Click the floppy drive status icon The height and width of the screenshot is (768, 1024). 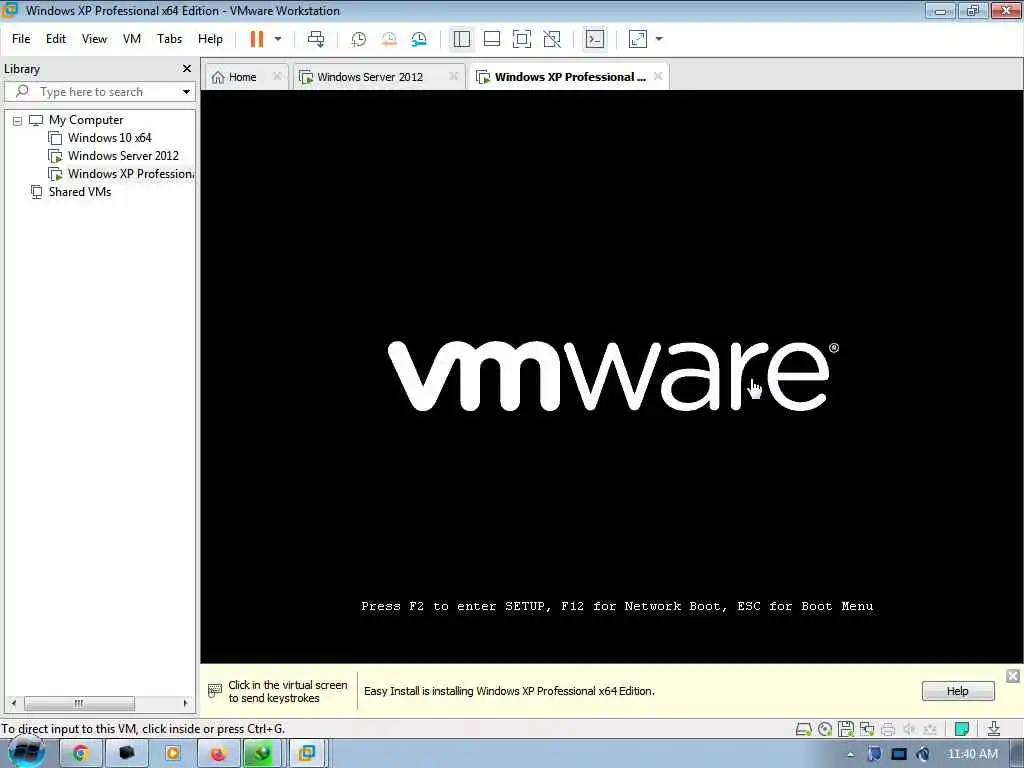coord(846,729)
